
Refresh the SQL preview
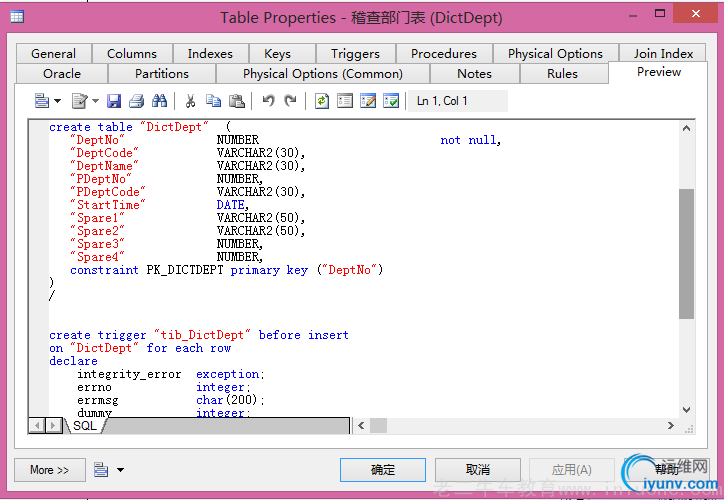[x=322, y=101]
